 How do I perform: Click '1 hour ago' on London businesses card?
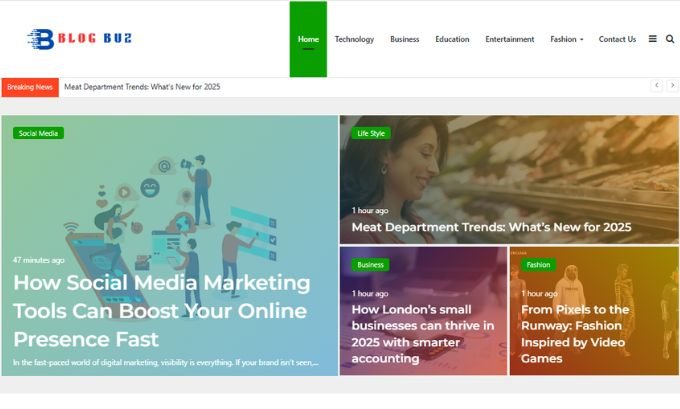[370, 294]
